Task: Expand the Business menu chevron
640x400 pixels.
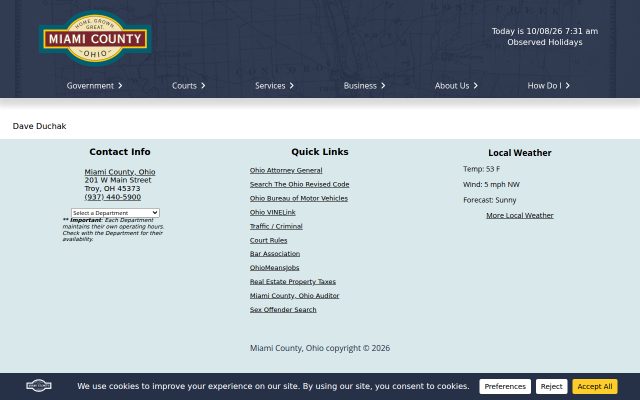Action: point(383,86)
